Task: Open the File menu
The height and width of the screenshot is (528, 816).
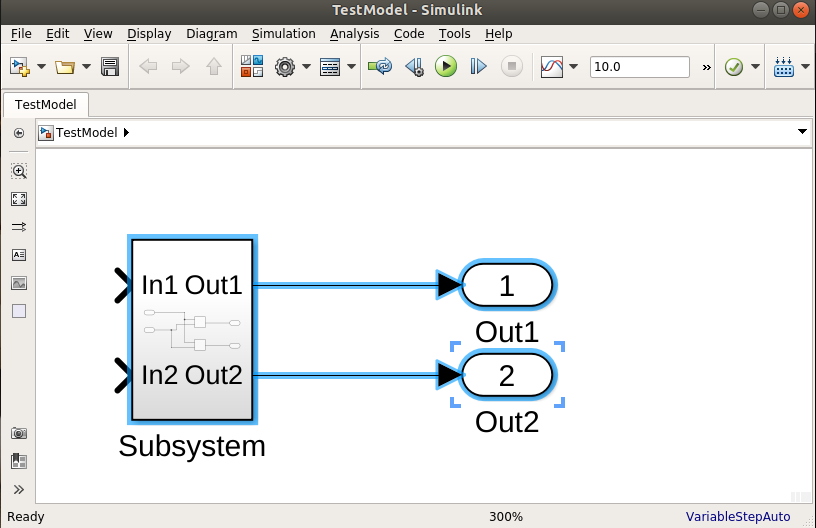Action: pyautogui.click(x=21, y=34)
